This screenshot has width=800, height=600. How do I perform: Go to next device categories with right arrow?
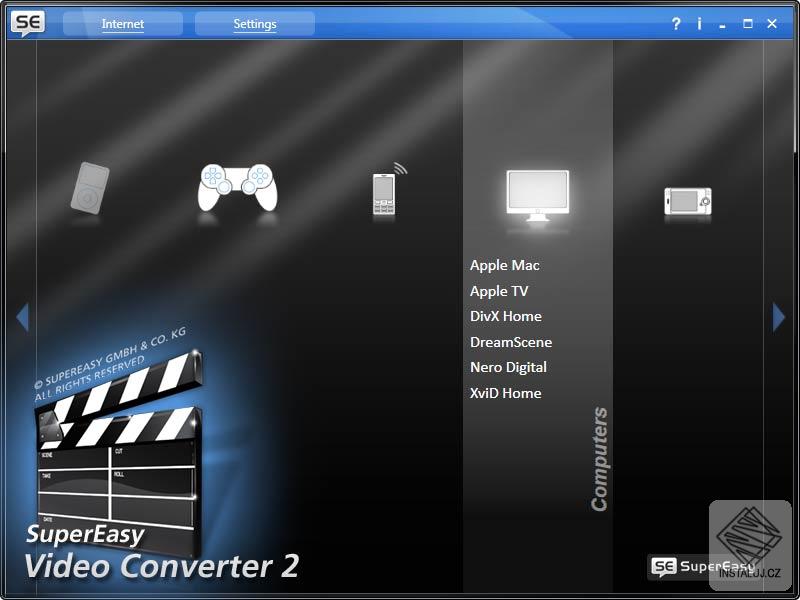[779, 317]
